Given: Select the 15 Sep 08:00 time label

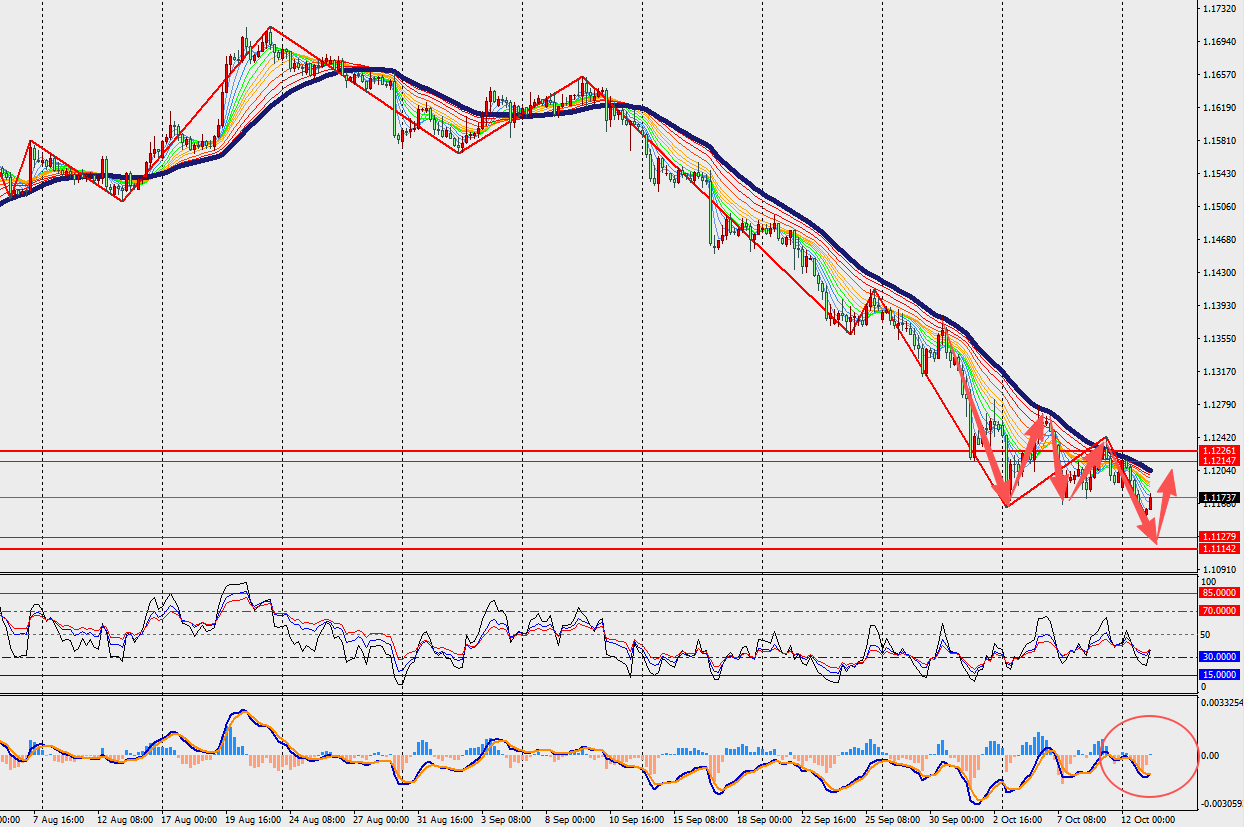Looking at the screenshot, I should point(702,818).
